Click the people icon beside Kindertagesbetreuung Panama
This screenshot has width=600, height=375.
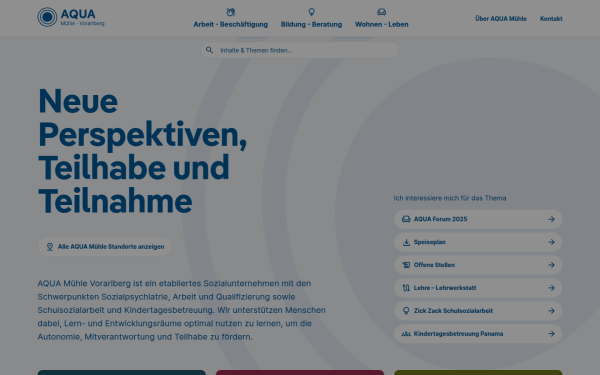tap(406, 334)
